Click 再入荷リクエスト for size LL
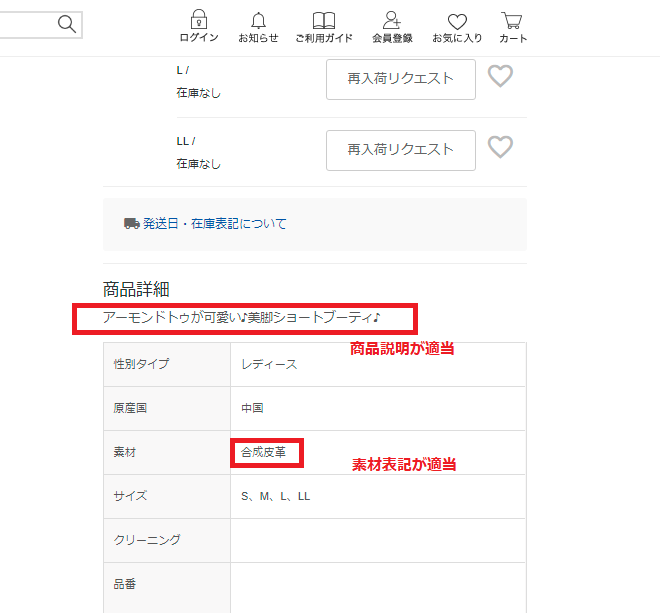Screen dimensions: 660x613 pos(401,150)
